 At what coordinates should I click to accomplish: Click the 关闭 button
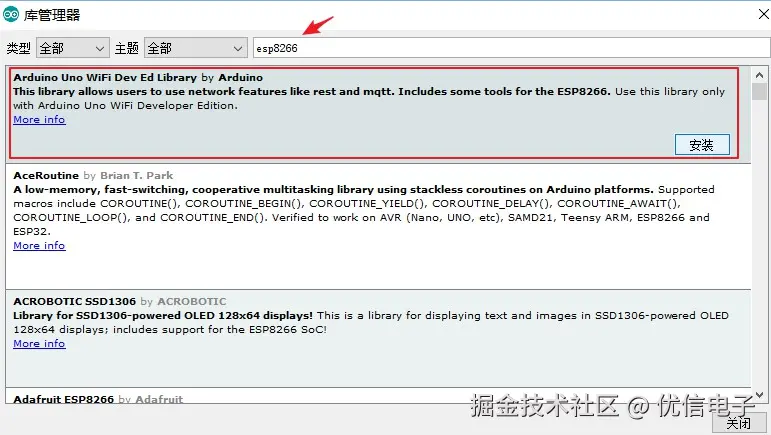(739, 423)
